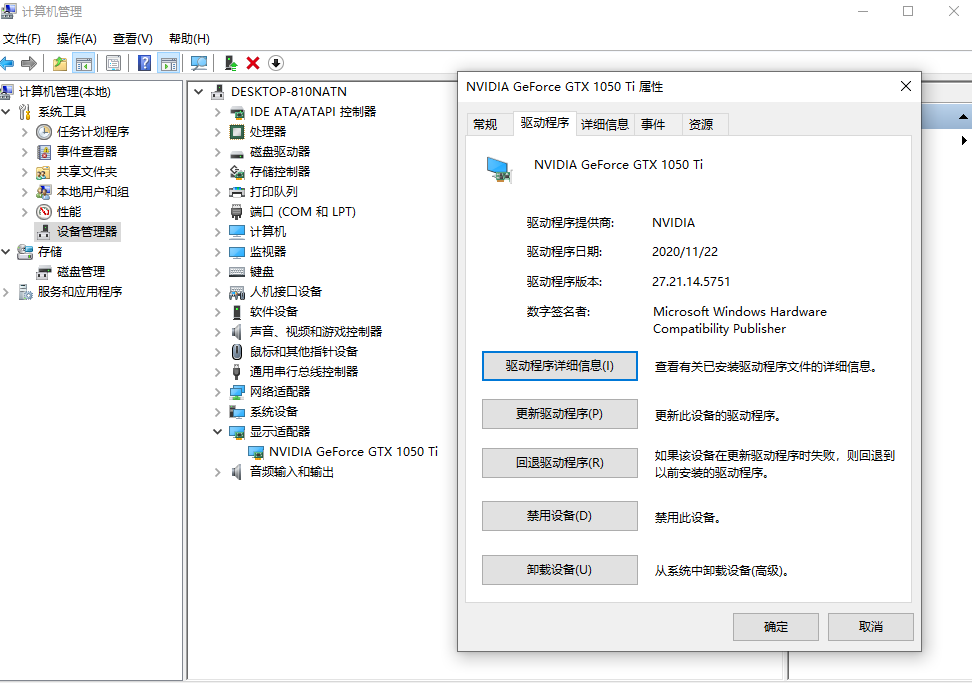Click the action pane right-arrow expander

pos(964,140)
